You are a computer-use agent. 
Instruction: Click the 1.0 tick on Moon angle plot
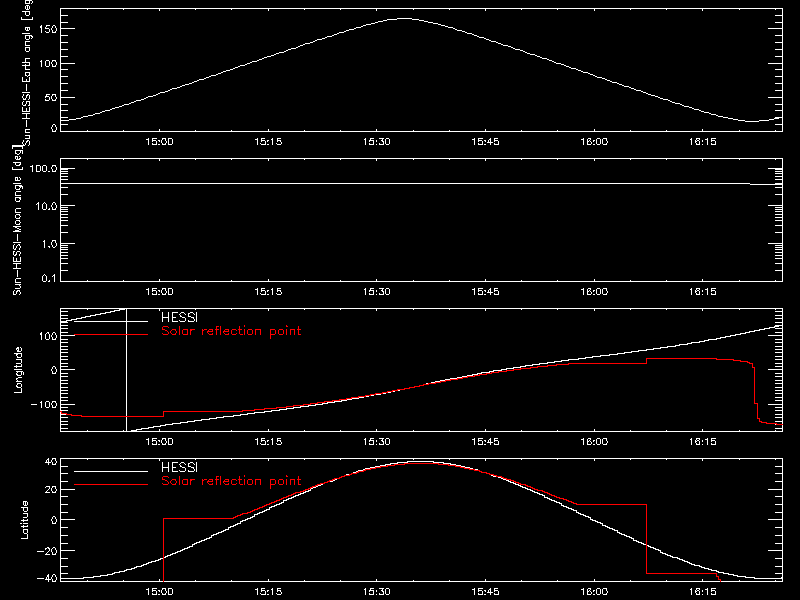tap(49, 244)
